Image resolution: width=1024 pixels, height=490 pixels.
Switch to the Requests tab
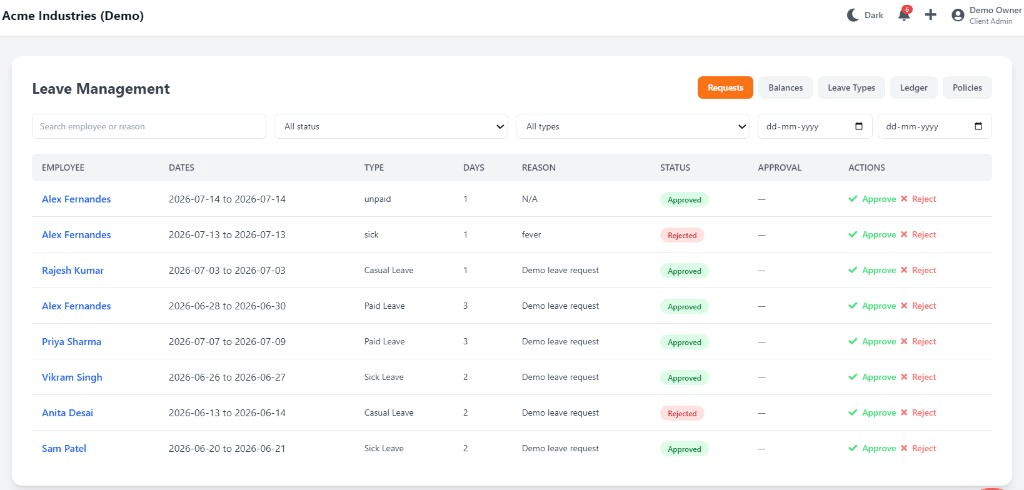725,88
